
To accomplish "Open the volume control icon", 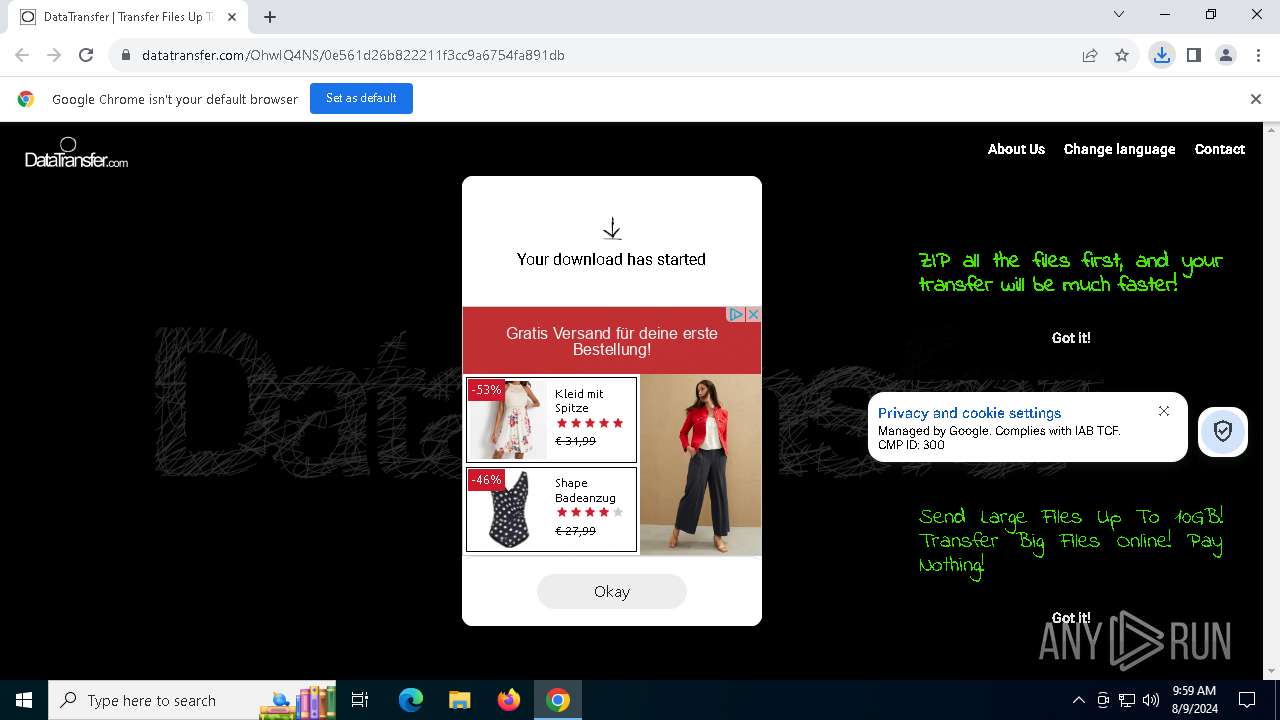I will [x=1151, y=700].
